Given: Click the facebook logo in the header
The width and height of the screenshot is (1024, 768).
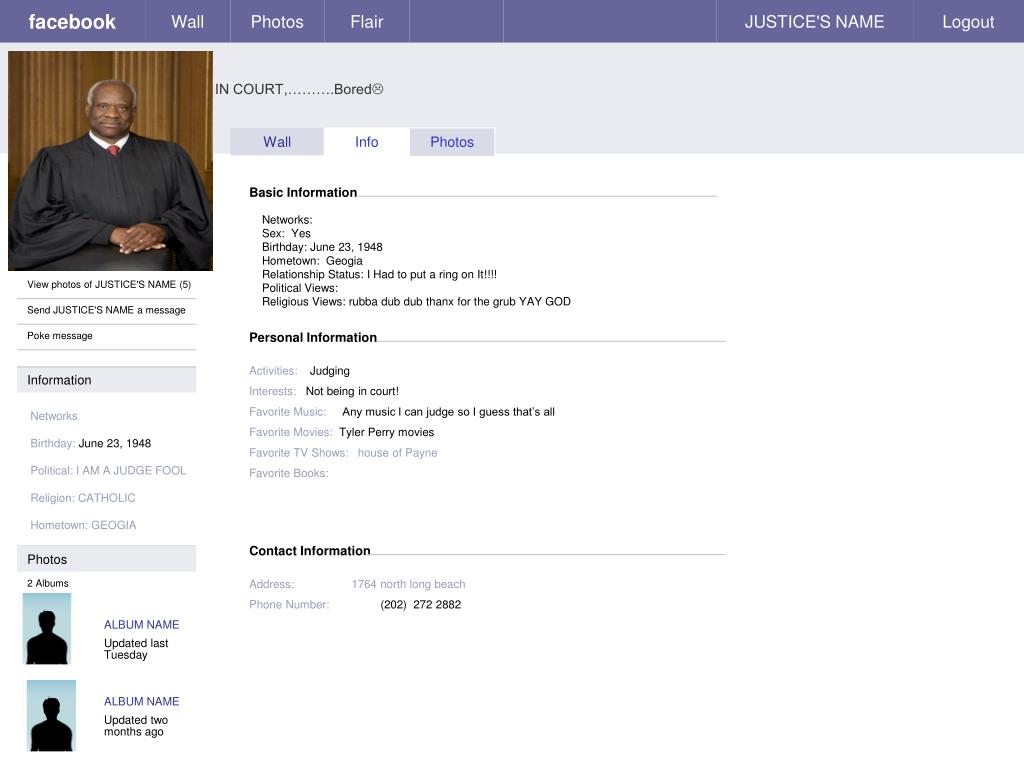Looking at the screenshot, I should (x=72, y=22).
